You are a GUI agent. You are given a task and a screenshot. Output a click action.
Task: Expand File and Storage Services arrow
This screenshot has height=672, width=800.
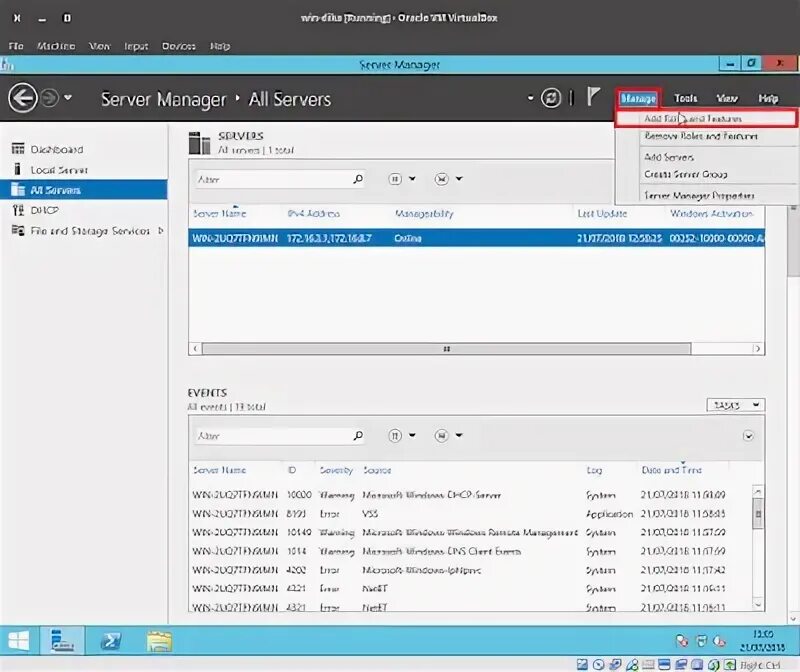click(161, 231)
